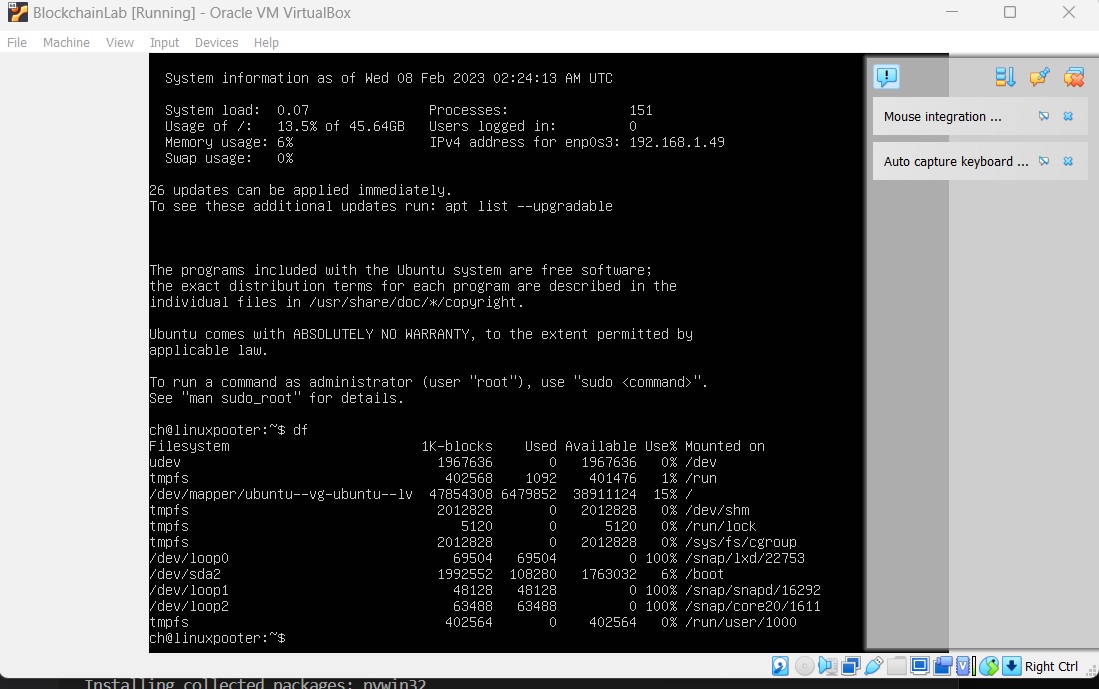Screen dimensions: 1099x689
Task: Click the 'Swap usage:' label
Action: (208, 158)
